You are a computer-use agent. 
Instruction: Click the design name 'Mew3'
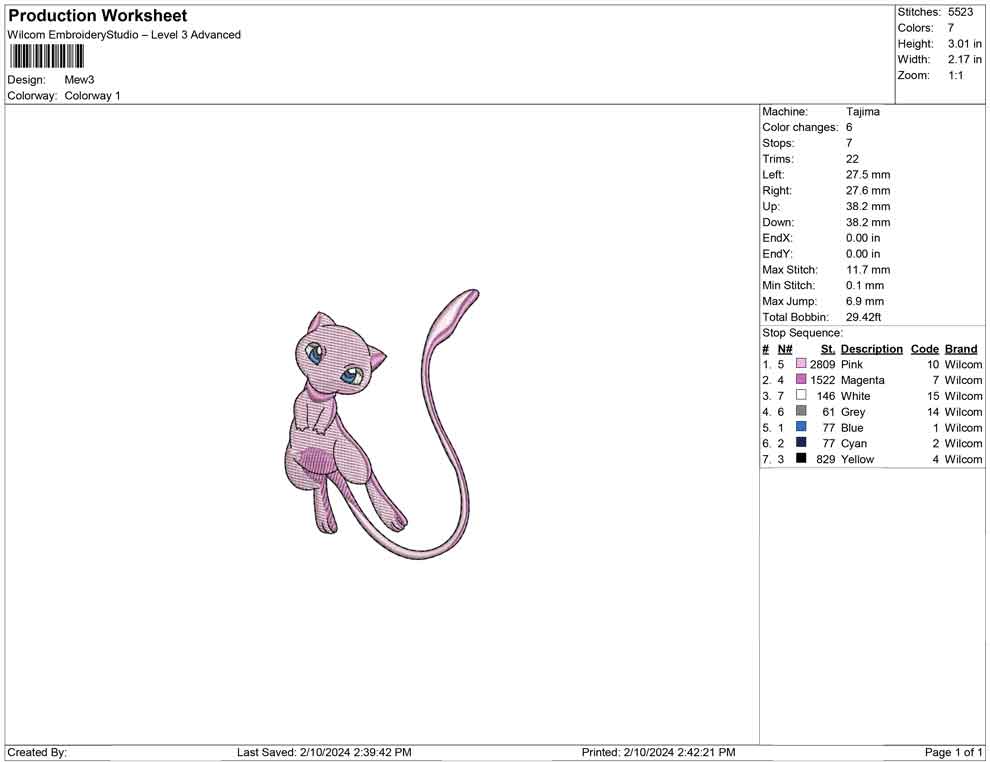tap(79, 80)
